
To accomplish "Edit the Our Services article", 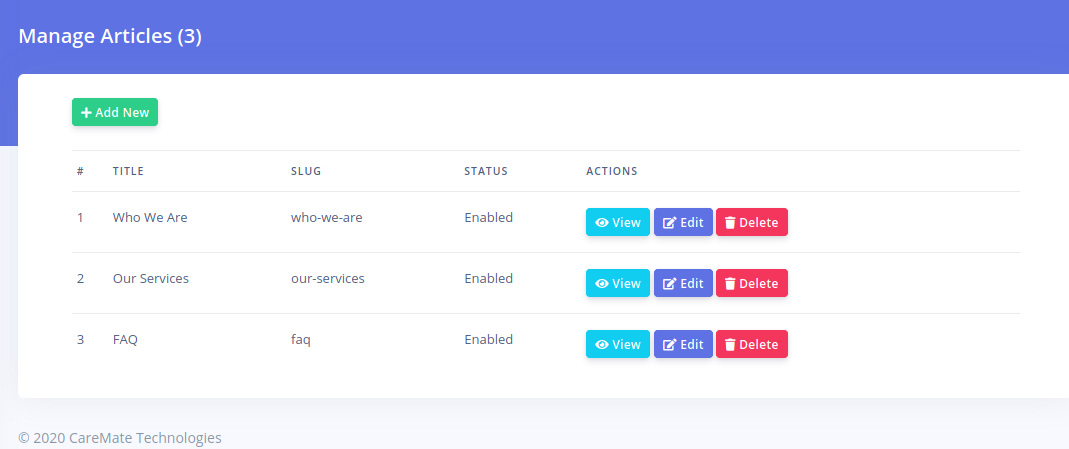I will (x=683, y=283).
